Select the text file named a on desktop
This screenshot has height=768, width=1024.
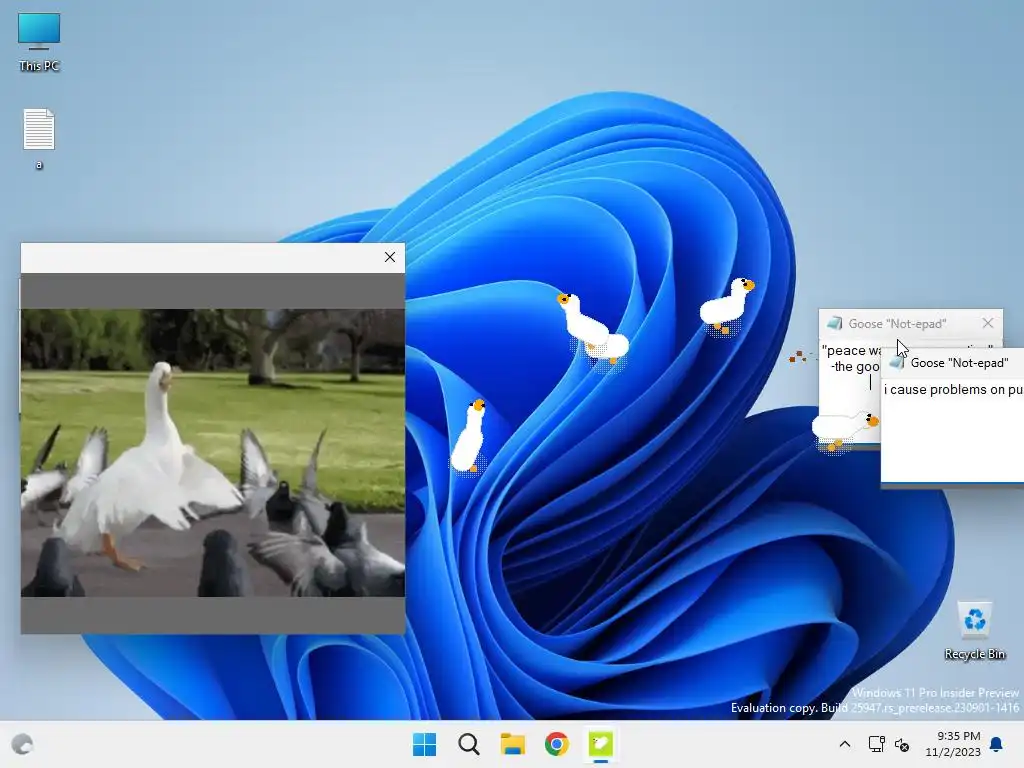pyautogui.click(x=39, y=138)
